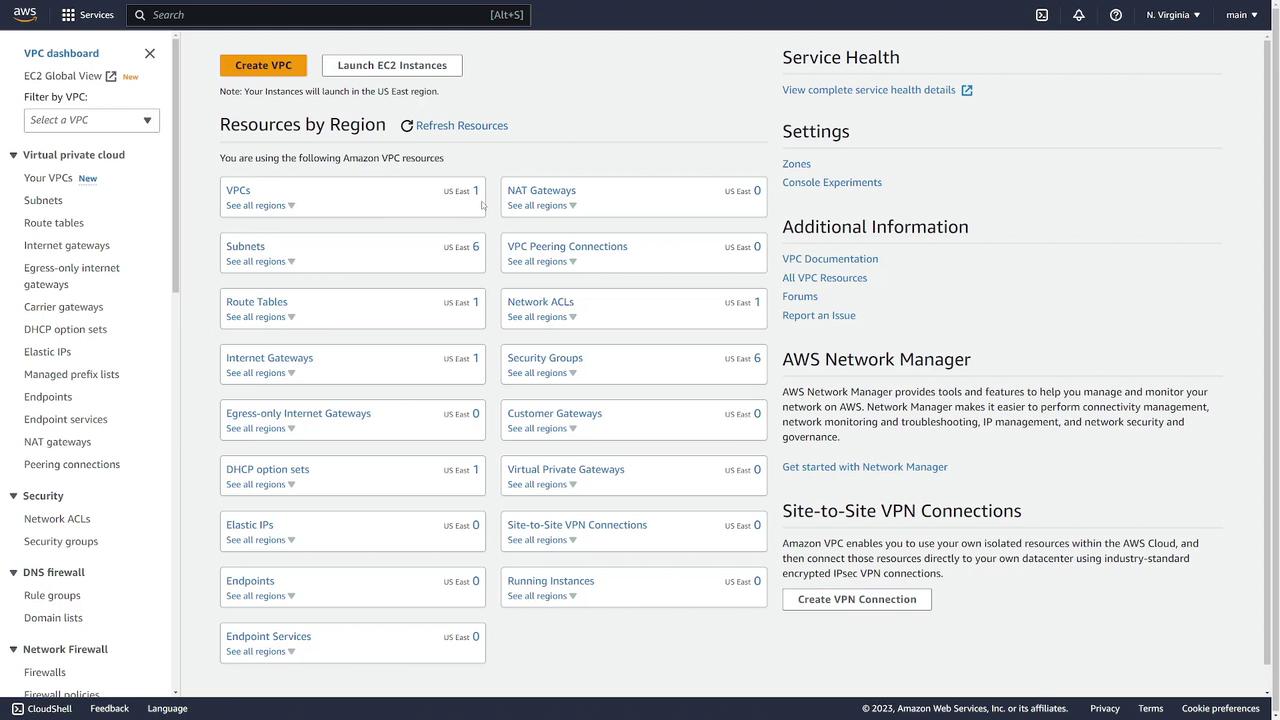This screenshot has width=1280, height=720.
Task: Close the VPC dashboard sidebar
Action: click(150, 53)
